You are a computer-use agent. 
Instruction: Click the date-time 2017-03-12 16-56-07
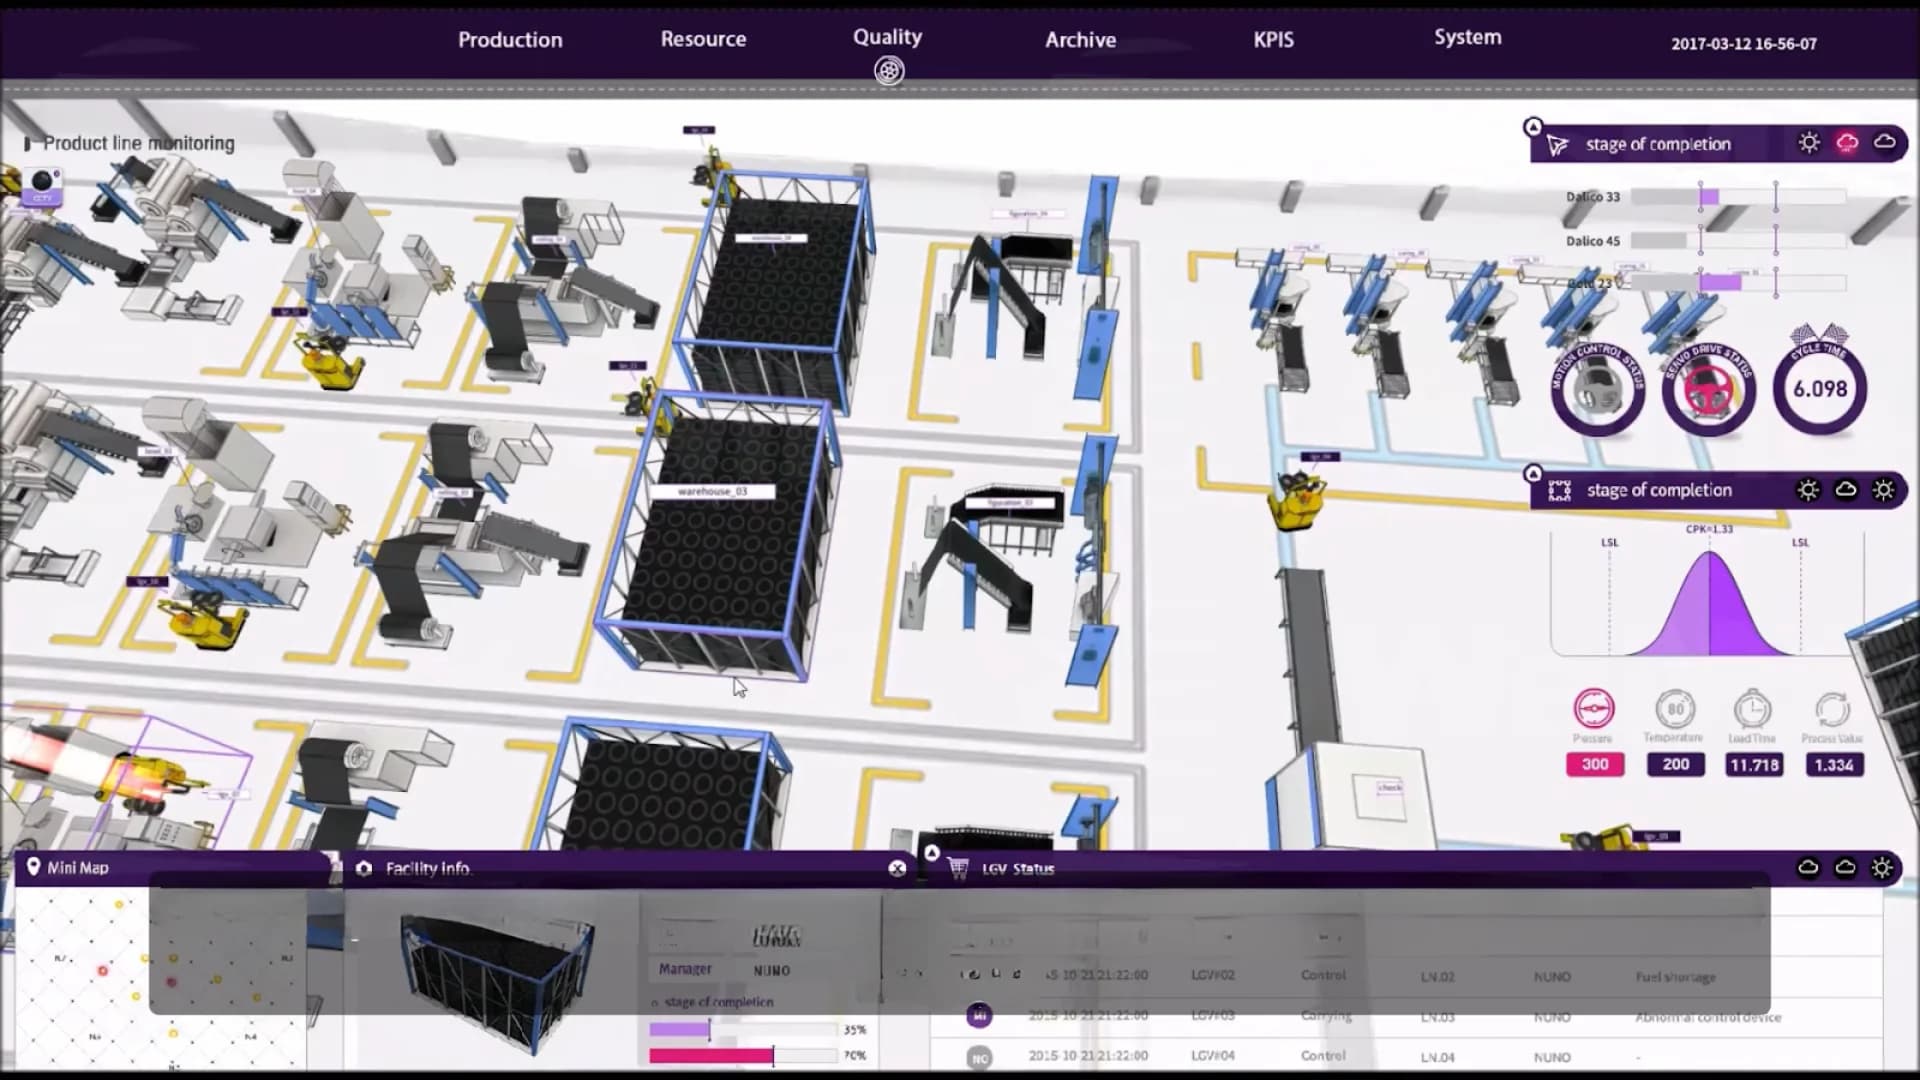pyautogui.click(x=1744, y=44)
